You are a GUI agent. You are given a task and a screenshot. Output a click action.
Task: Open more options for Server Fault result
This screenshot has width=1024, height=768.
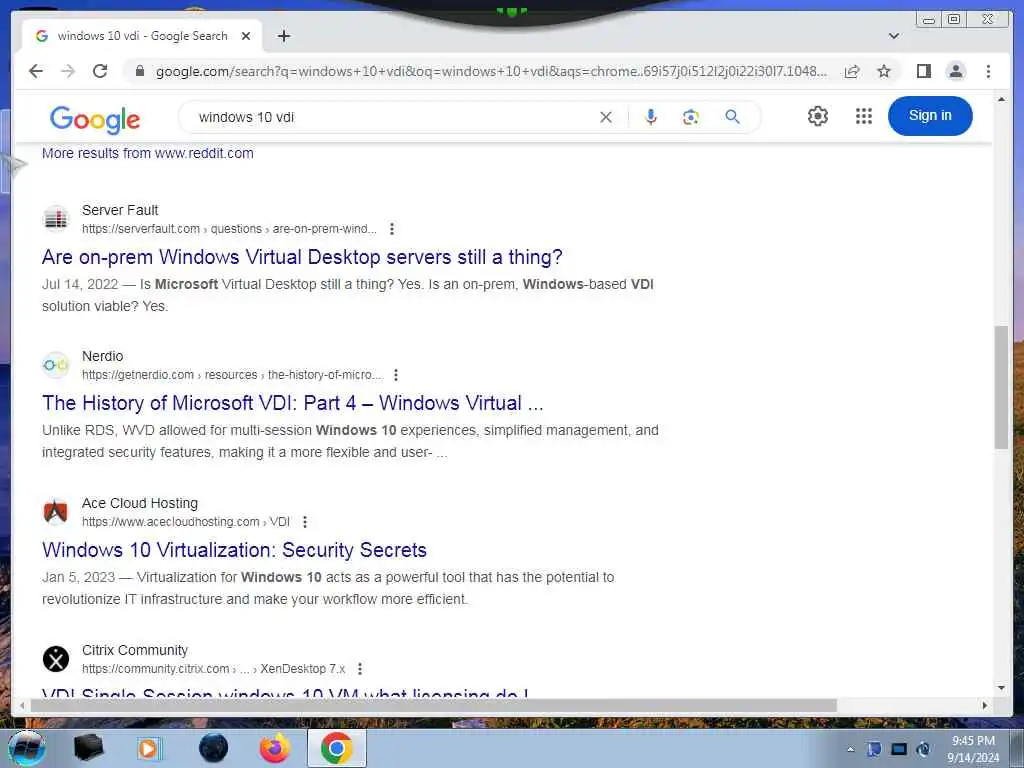391,229
